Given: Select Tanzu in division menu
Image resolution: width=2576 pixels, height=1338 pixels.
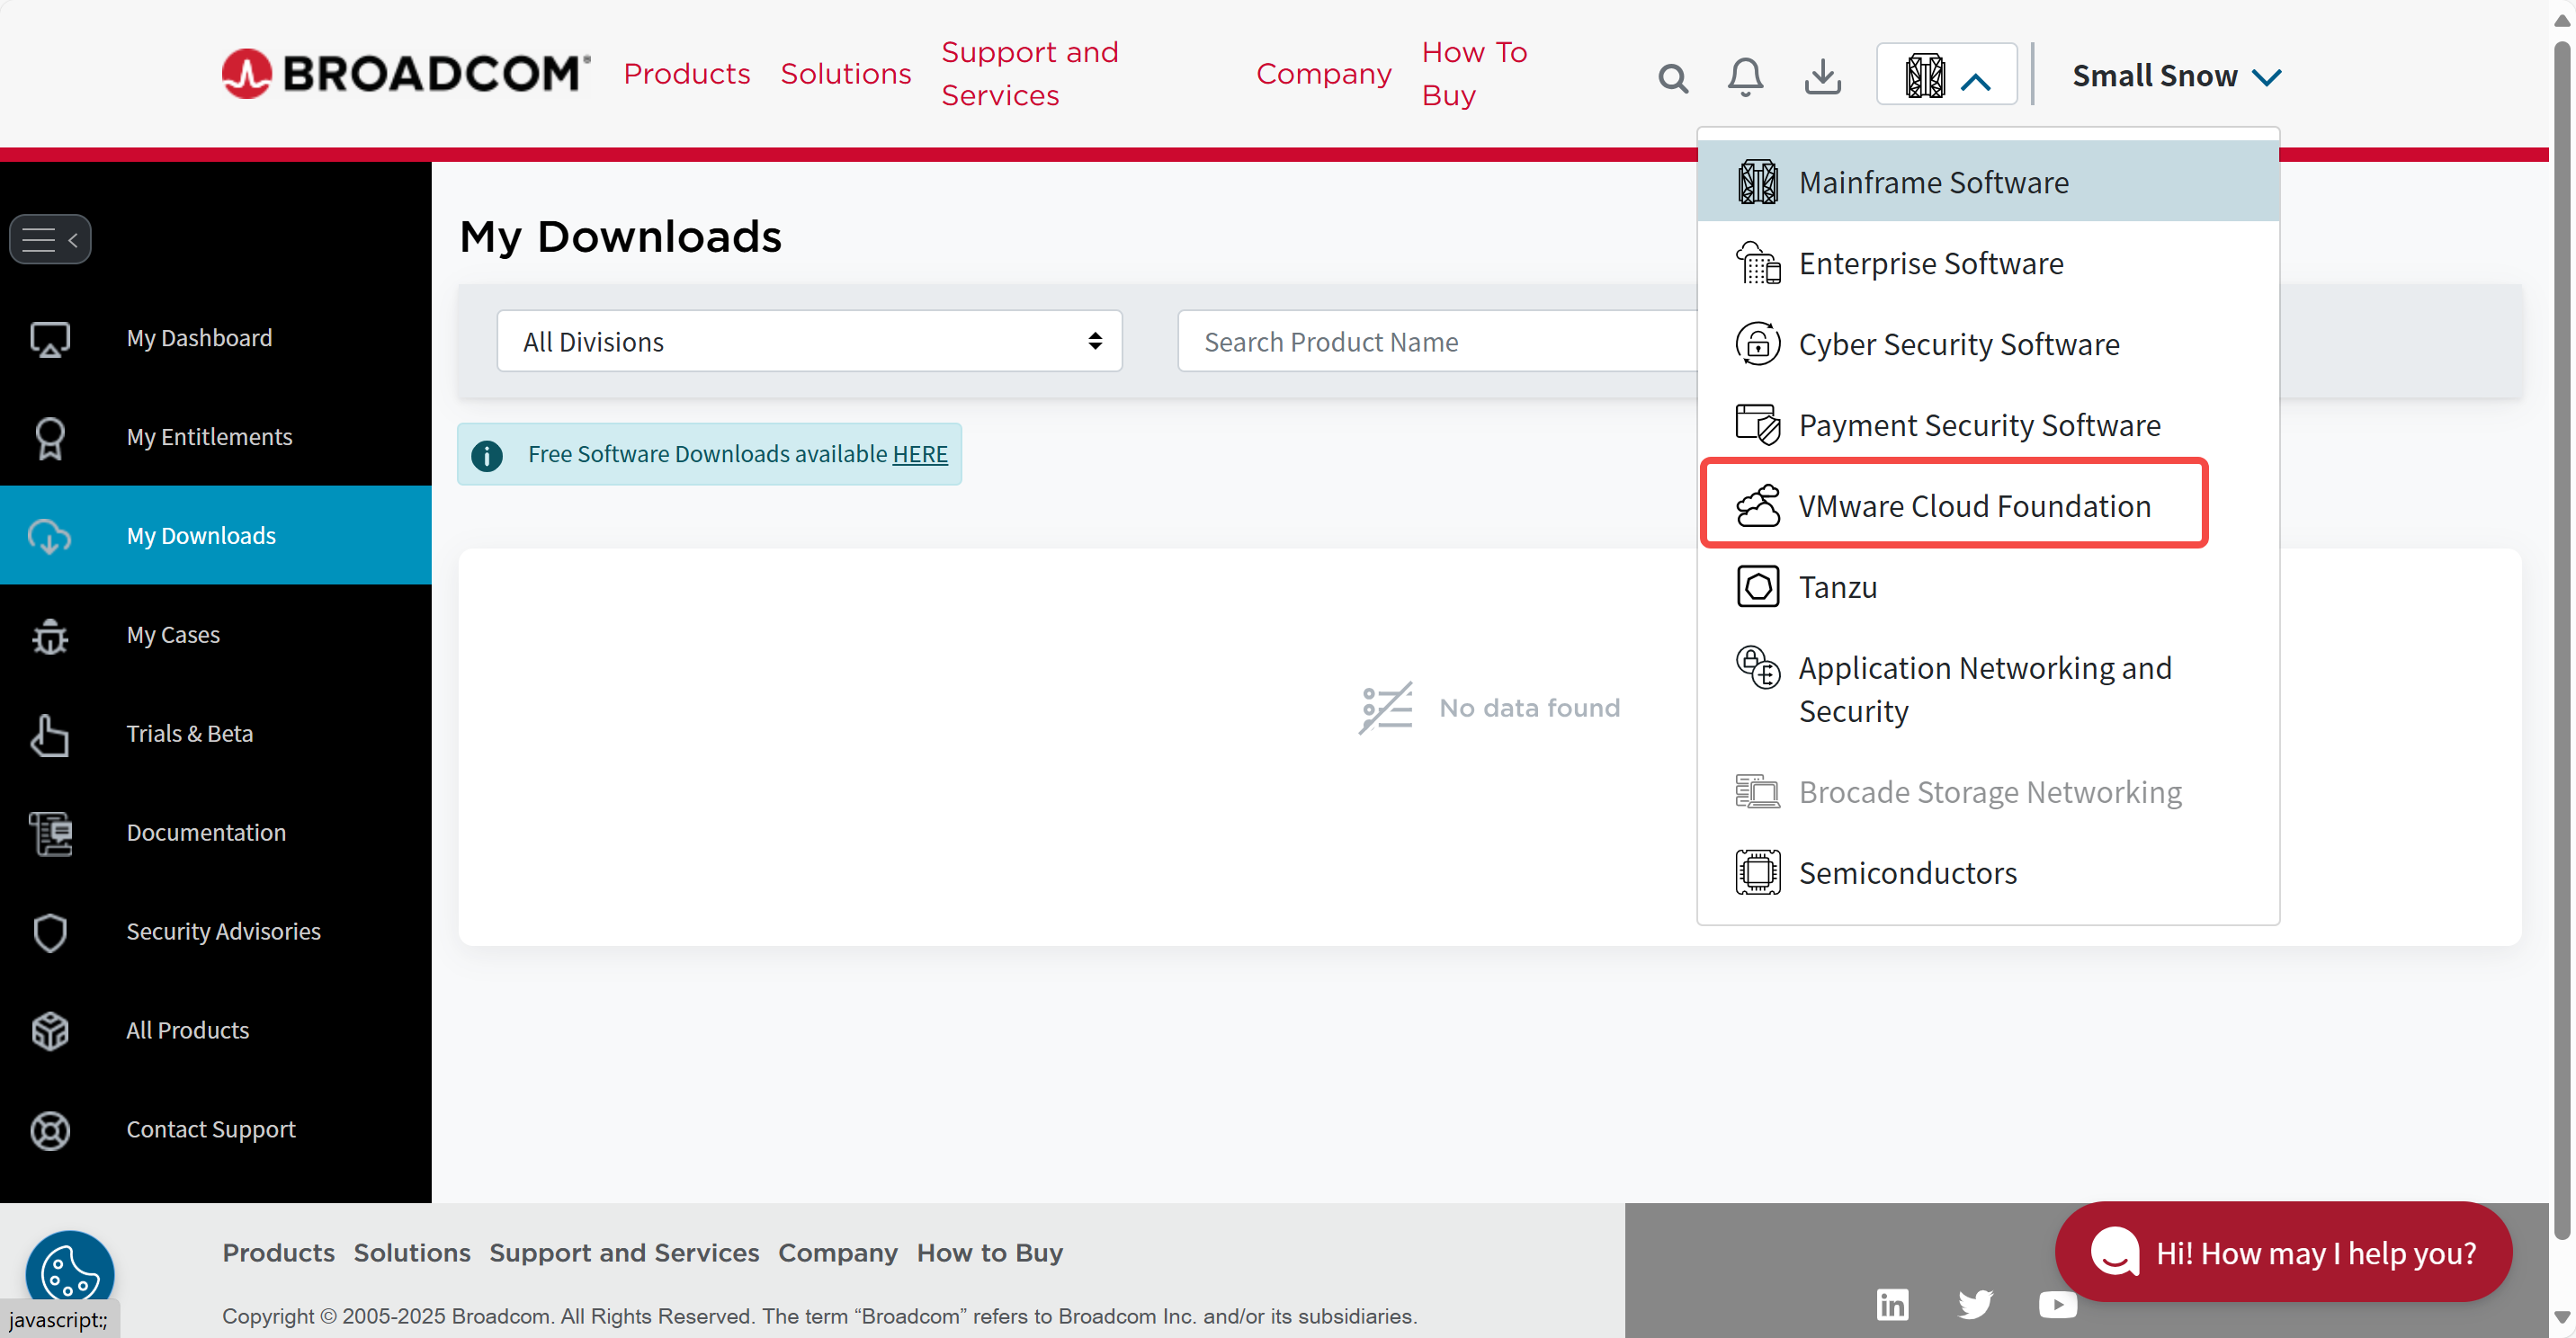Looking at the screenshot, I should [x=1988, y=587].
